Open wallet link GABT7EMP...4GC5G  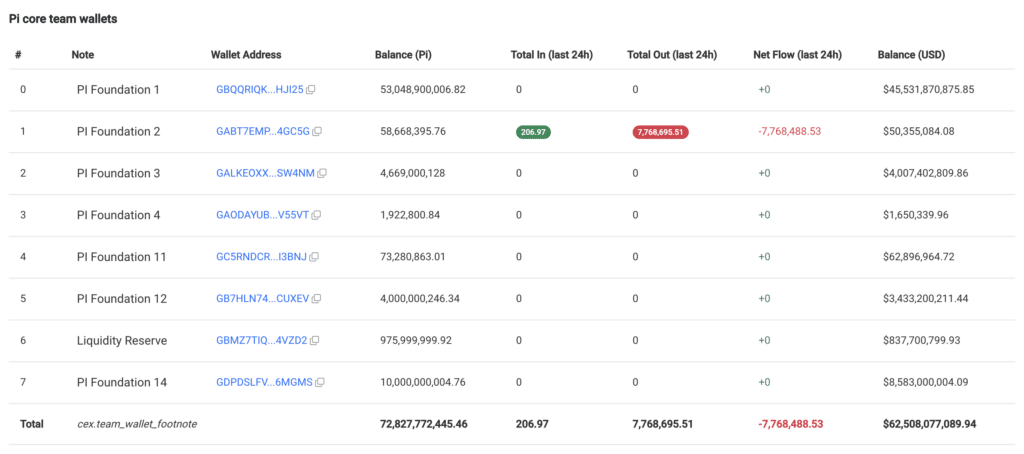263,132
